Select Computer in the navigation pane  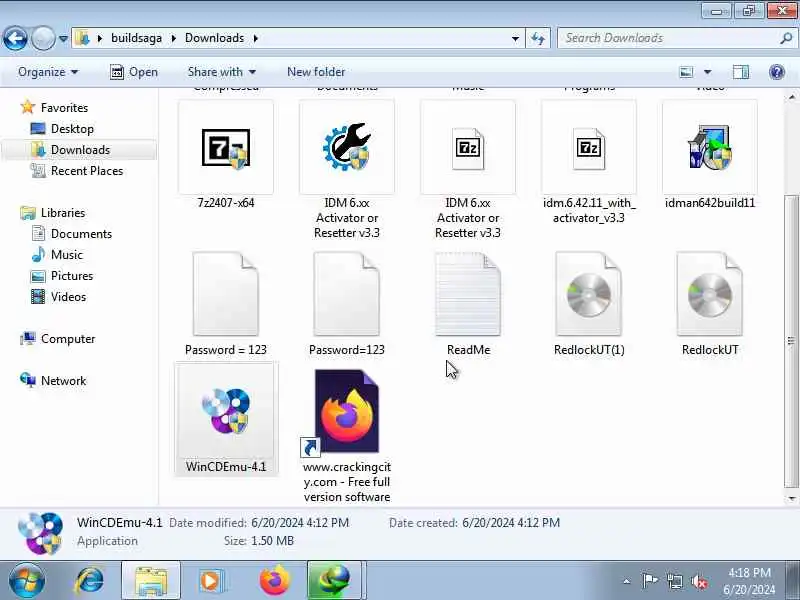click(68, 339)
